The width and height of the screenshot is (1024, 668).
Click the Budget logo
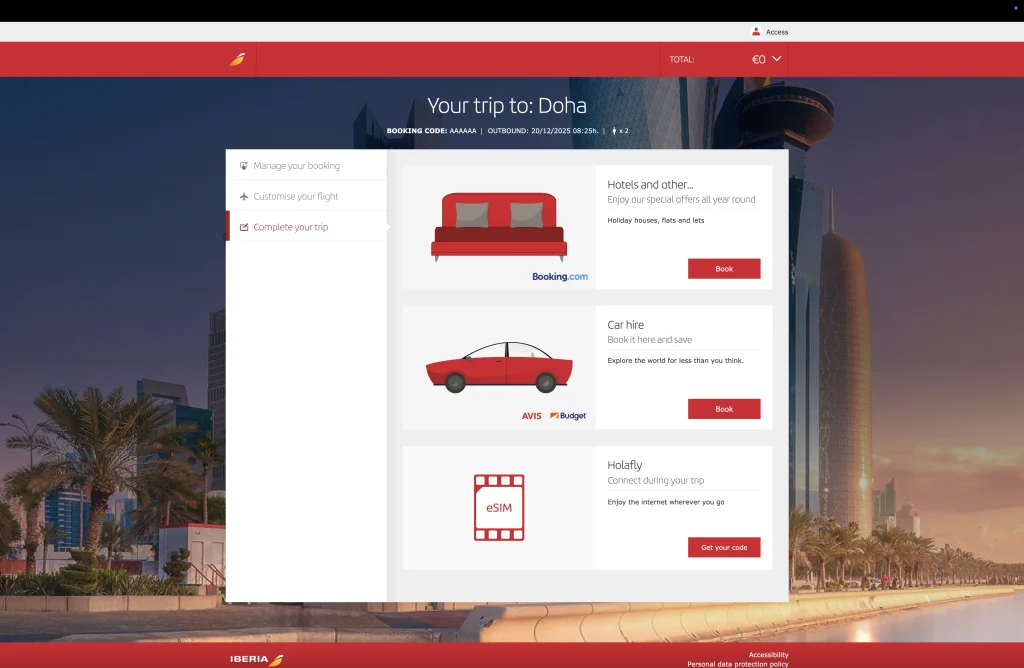[x=568, y=416]
